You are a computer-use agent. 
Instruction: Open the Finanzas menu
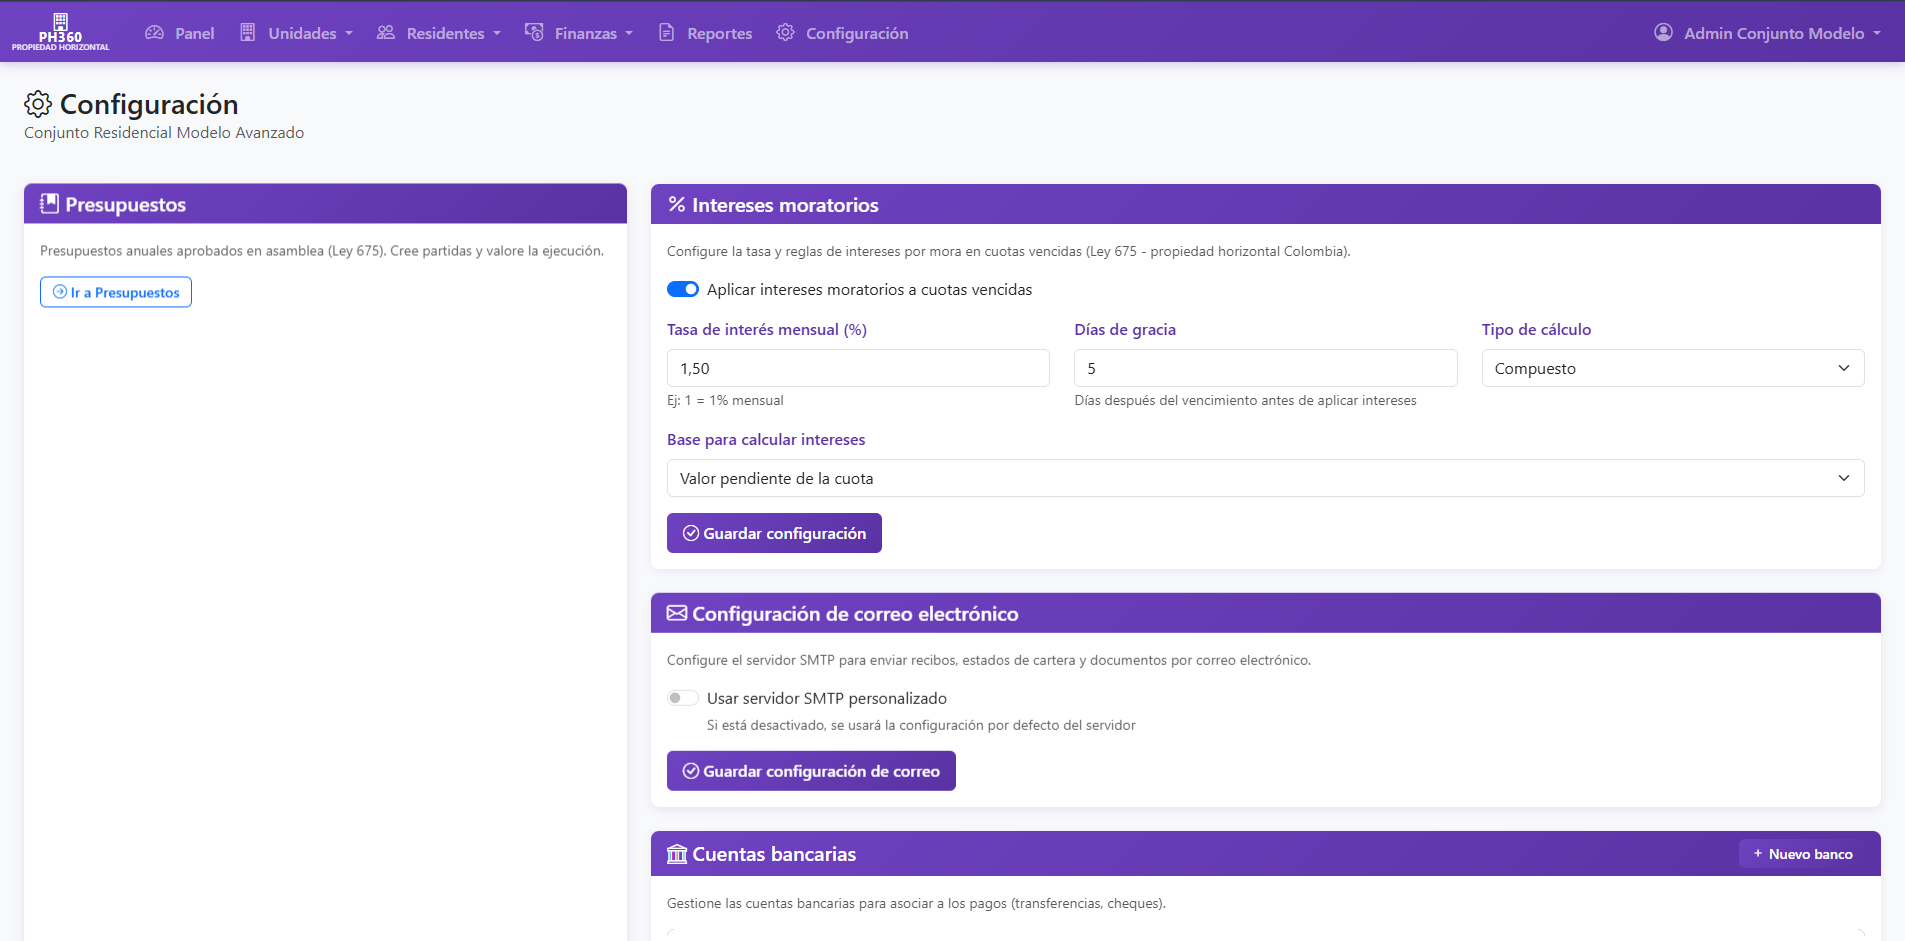coord(579,33)
